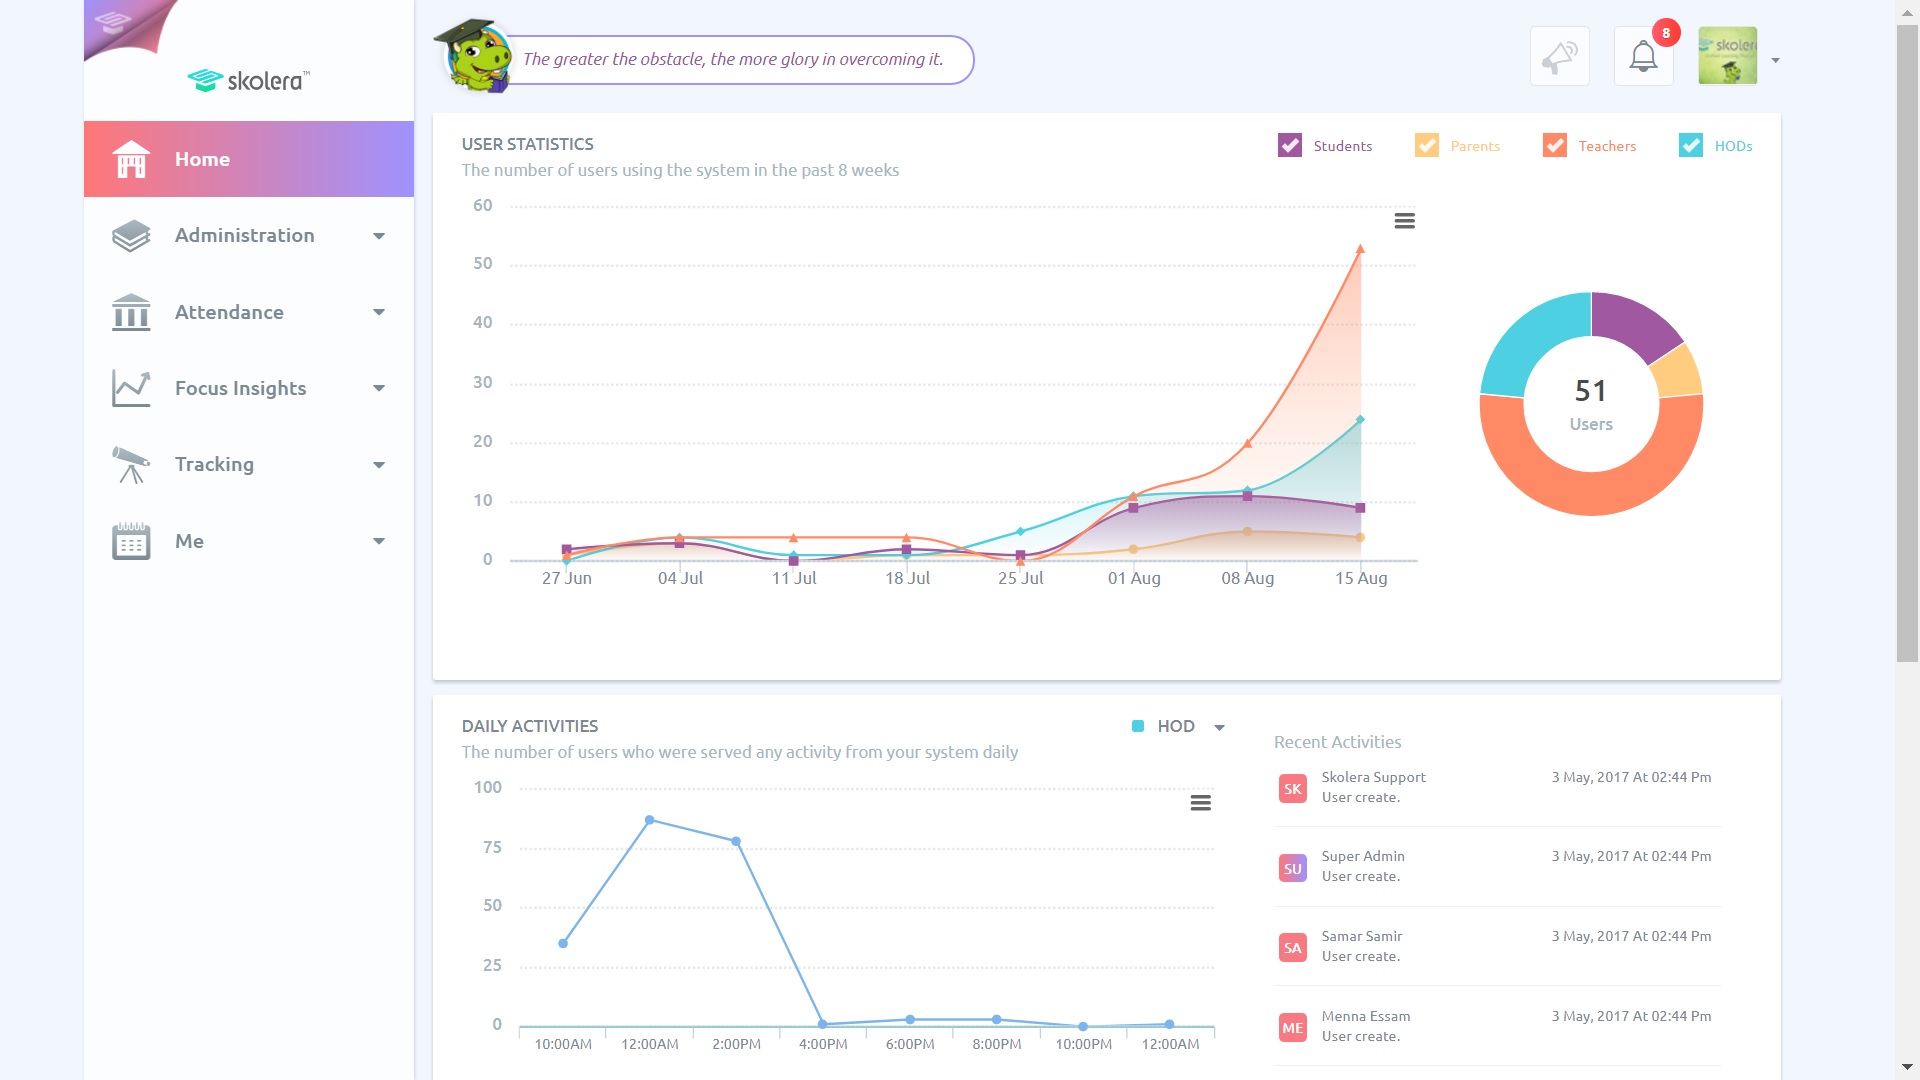
Task: Disable the Teachers checkbox
Action: click(1554, 146)
